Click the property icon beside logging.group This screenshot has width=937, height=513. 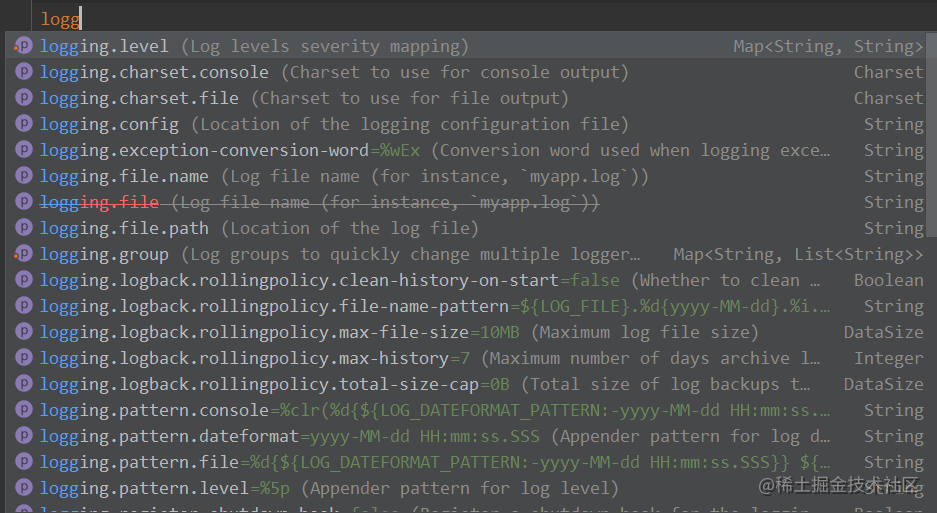tap(23, 254)
